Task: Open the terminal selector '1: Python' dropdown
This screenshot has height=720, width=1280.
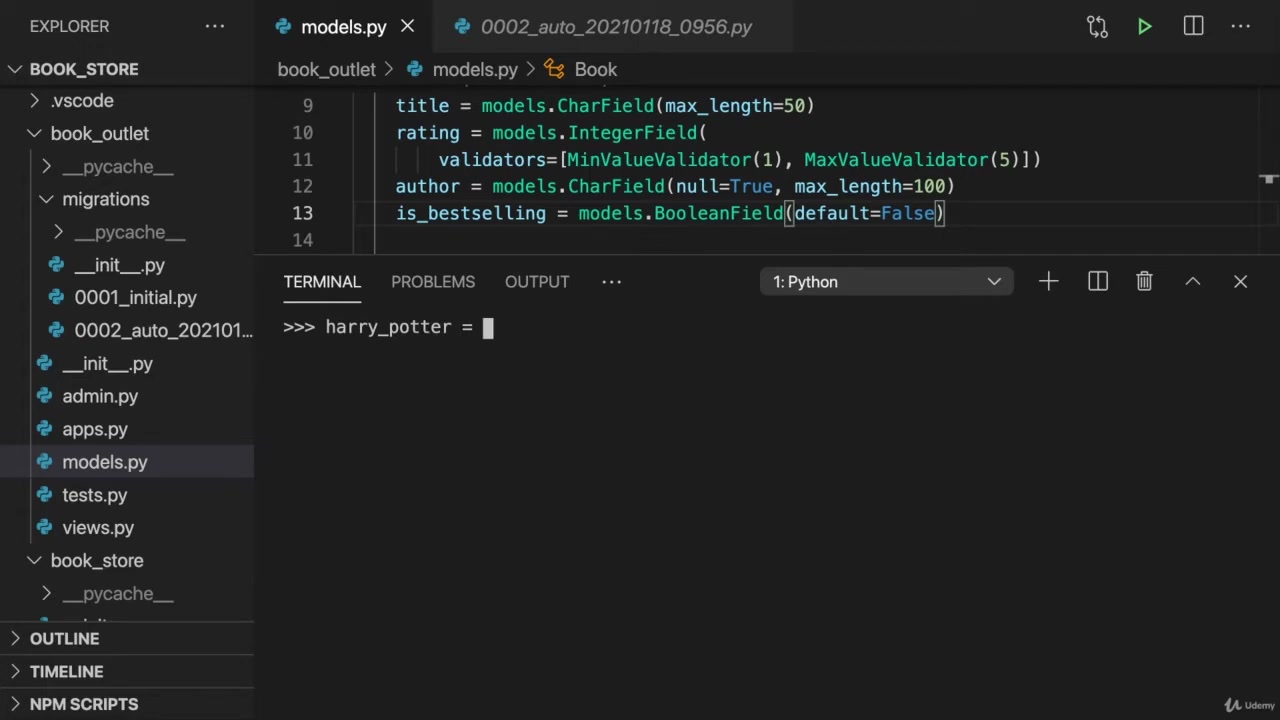Action: (885, 282)
